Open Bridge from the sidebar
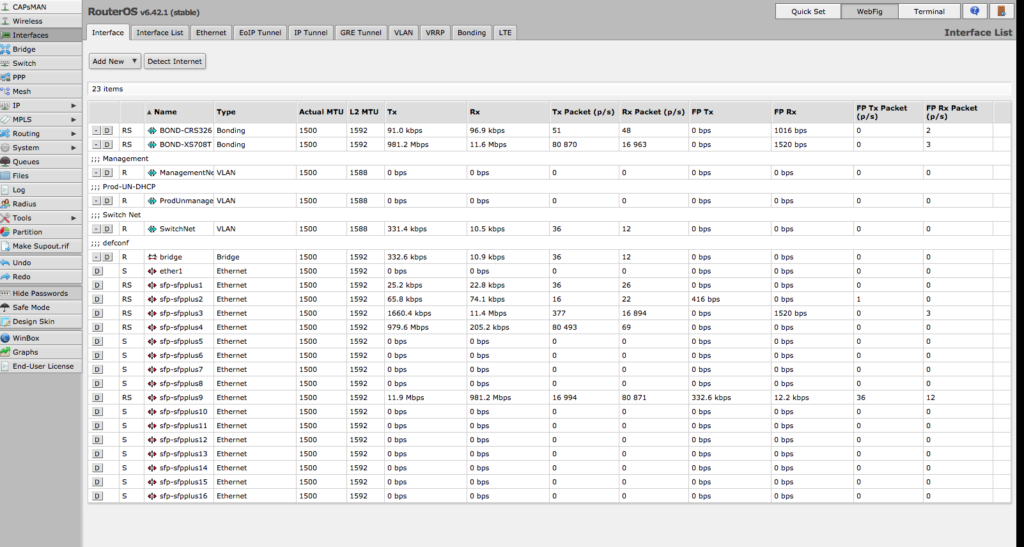Image resolution: width=1024 pixels, height=547 pixels. 24,49
